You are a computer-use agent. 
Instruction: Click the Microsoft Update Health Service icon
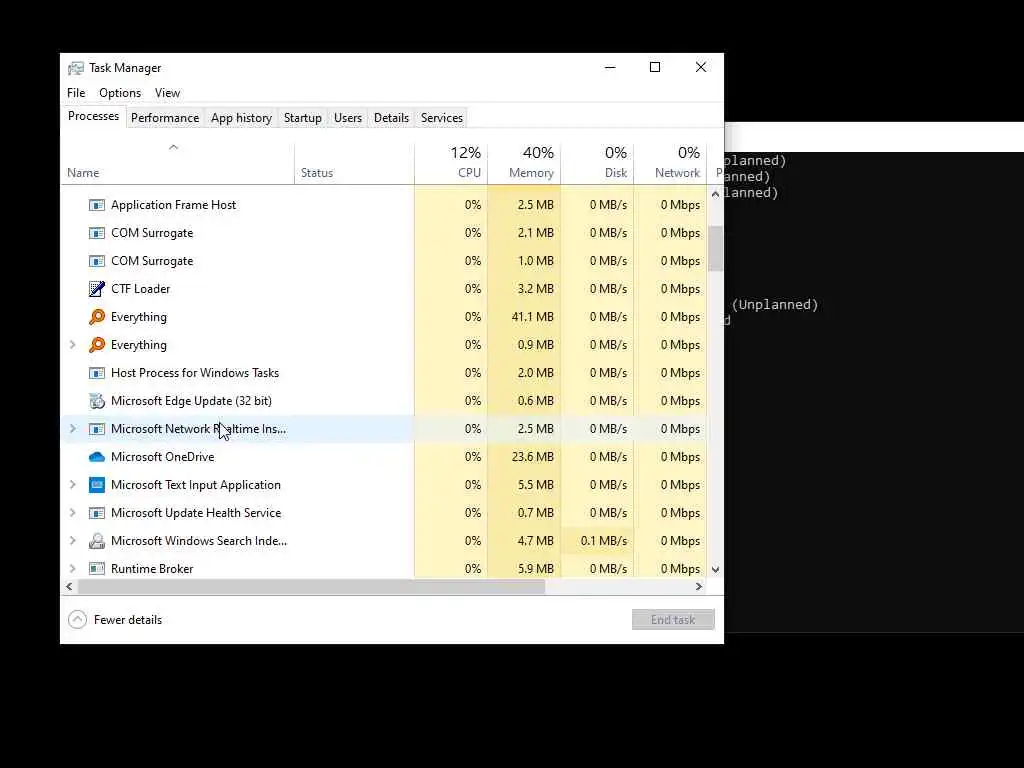click(x=97, y=513)
